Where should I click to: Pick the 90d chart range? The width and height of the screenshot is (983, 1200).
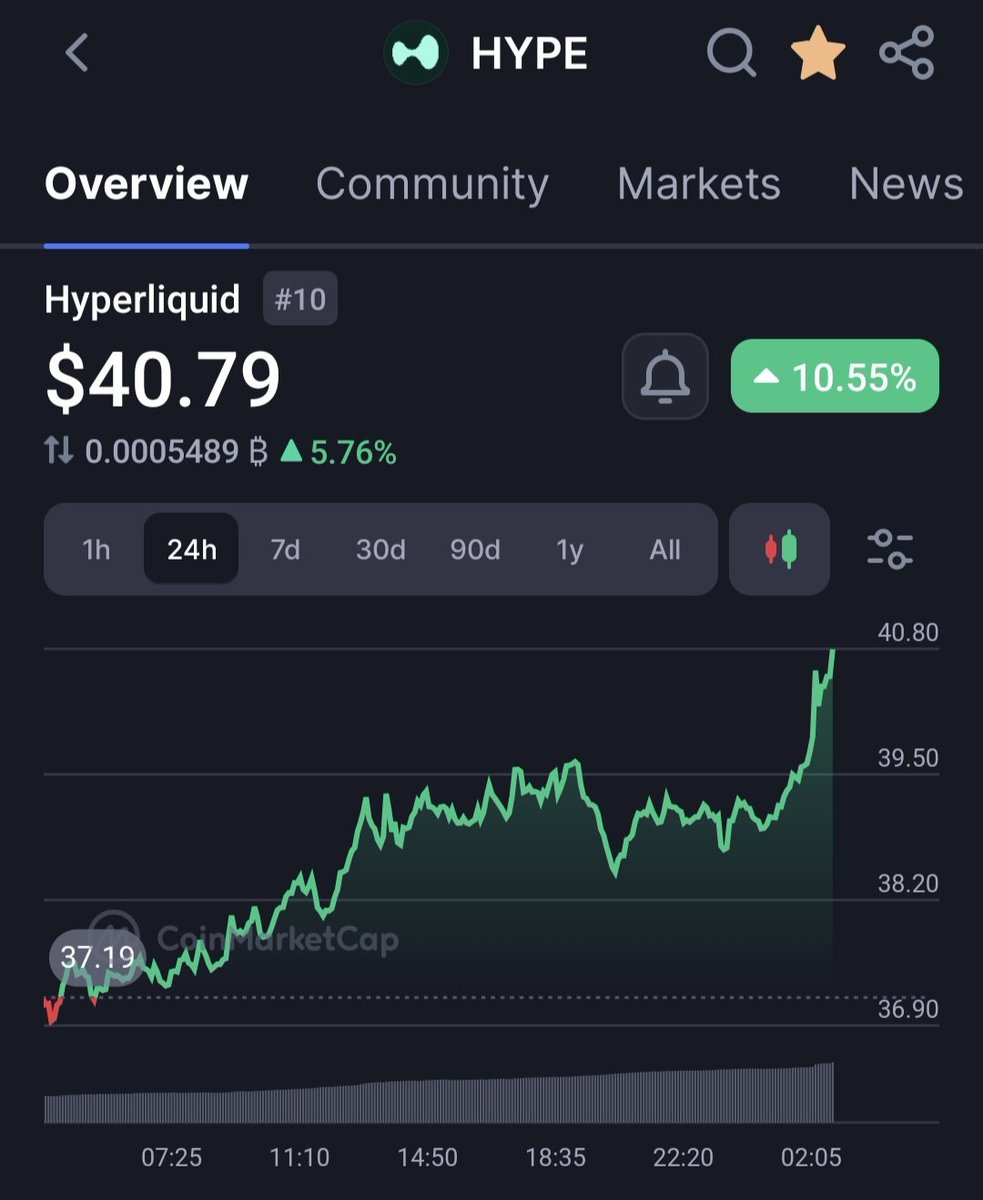[475, 549]
